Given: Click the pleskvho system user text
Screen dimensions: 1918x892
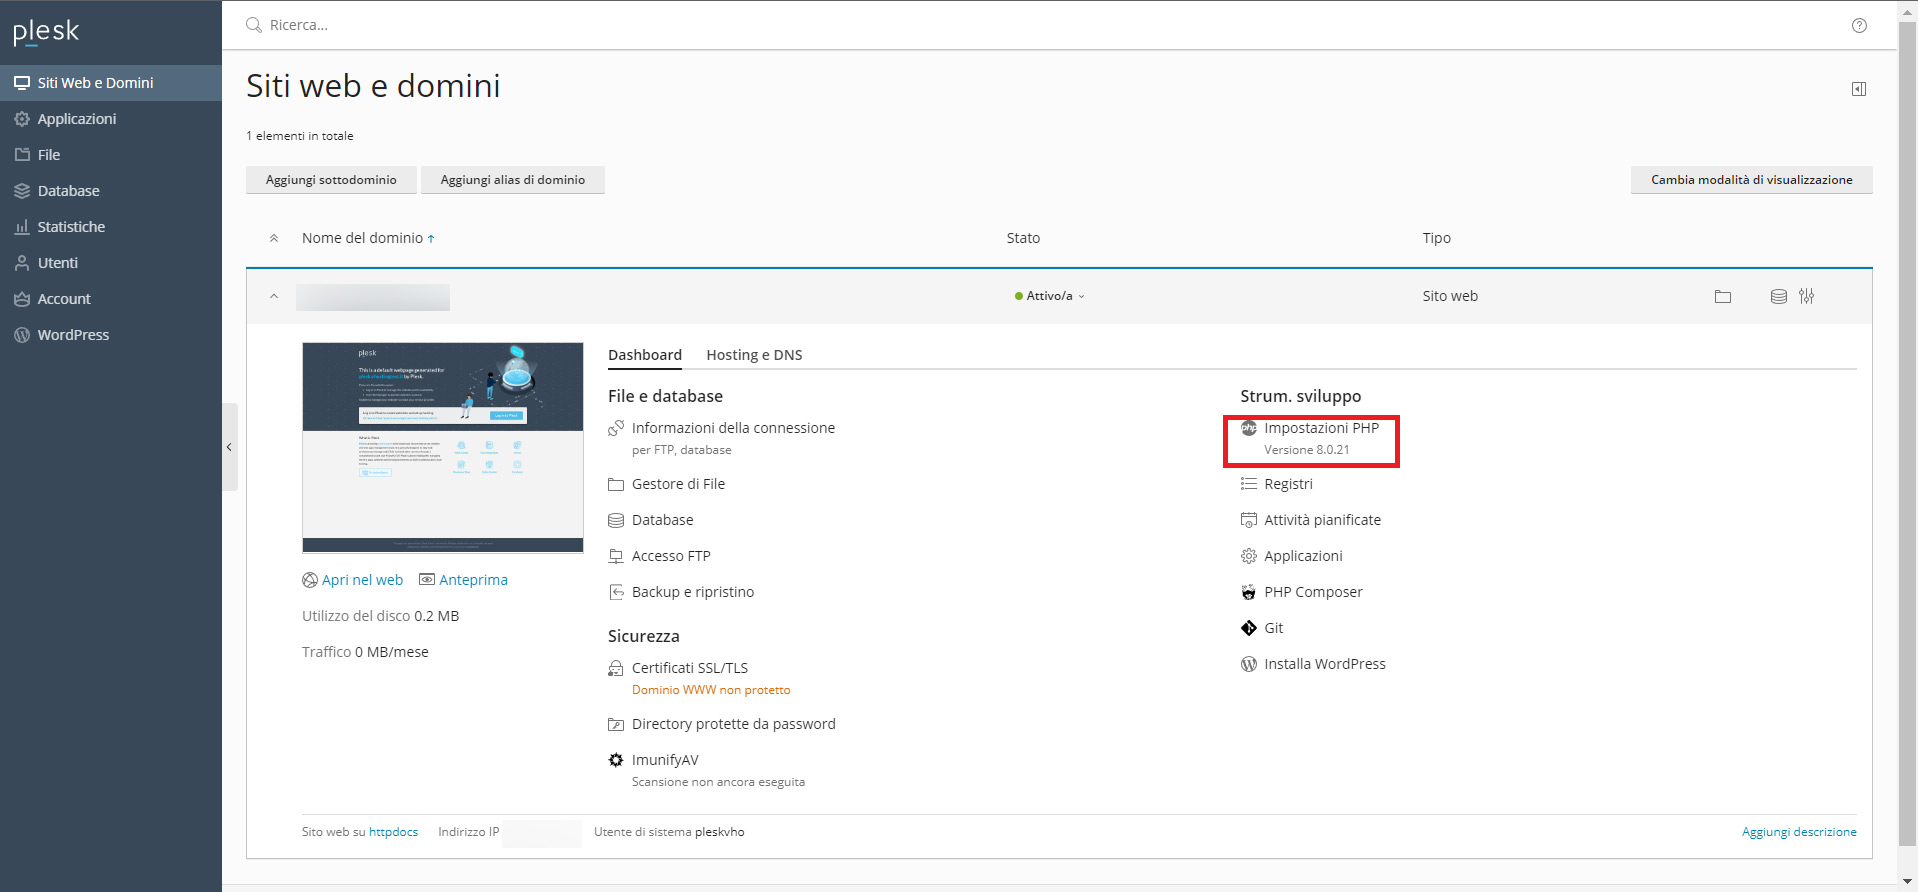Looking at the screenshot, I should point(719,832).
